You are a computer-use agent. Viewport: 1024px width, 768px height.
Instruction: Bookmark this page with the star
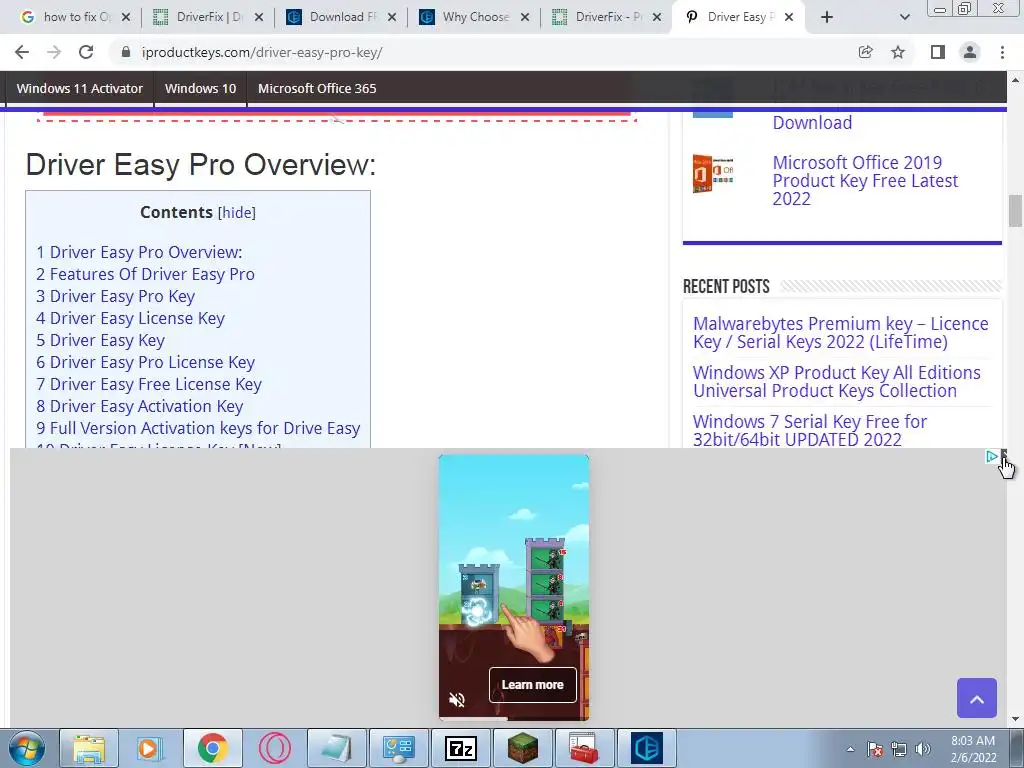point(898,52)
